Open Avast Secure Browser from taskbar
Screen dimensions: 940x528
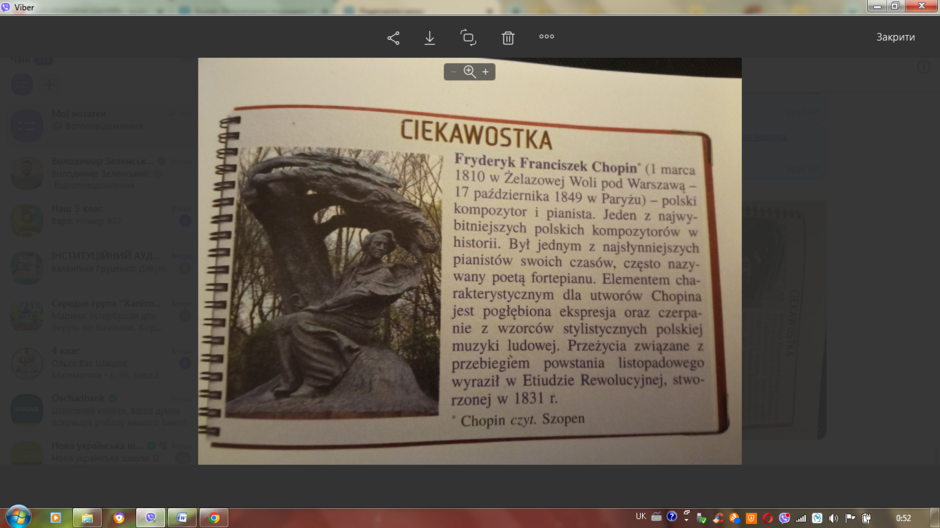(119, 518)
